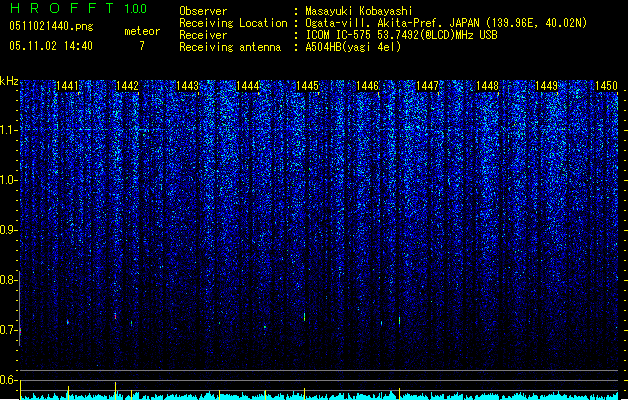The image size is (629, 400).
Task: Click the 'Receiving Location' label
Action: coord(233,23)
